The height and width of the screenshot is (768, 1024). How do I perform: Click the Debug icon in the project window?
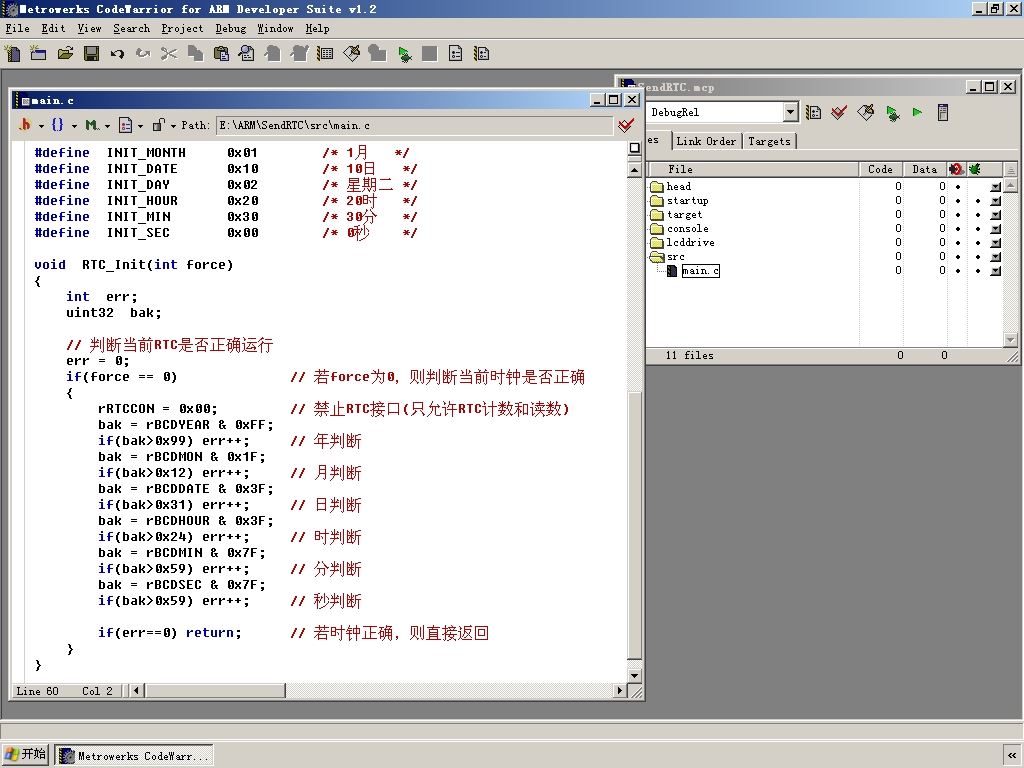(892, 113)
